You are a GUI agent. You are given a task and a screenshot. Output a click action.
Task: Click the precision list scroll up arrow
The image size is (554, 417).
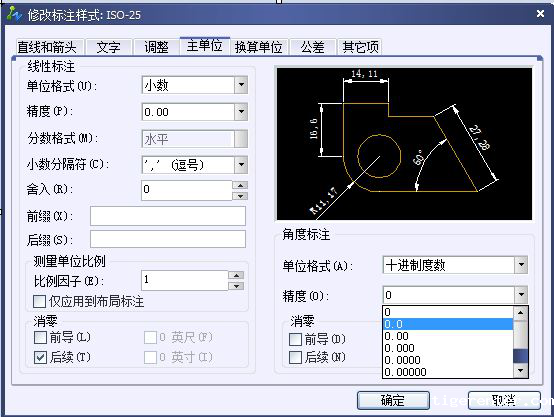tap(520, 313)
